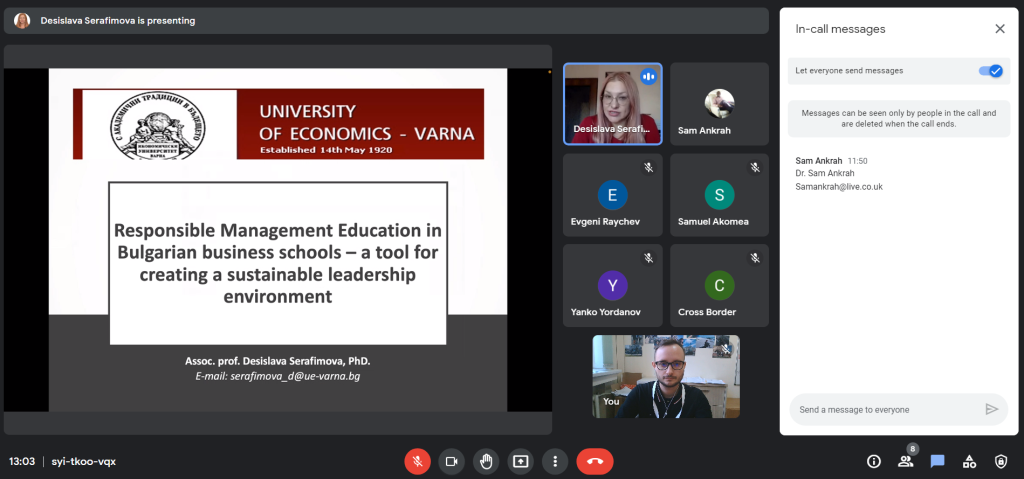Click the muted mic icon on Evgeni Raychev

click(x=648, y=167)
